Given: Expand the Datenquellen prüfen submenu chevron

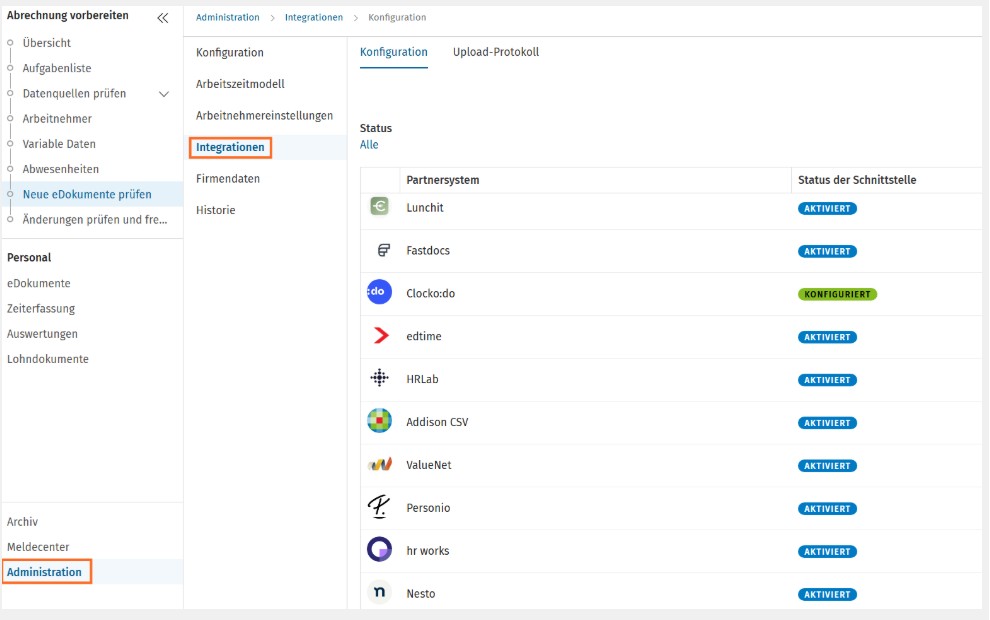Looking at the screenshot, I should (x=164, y=94).
